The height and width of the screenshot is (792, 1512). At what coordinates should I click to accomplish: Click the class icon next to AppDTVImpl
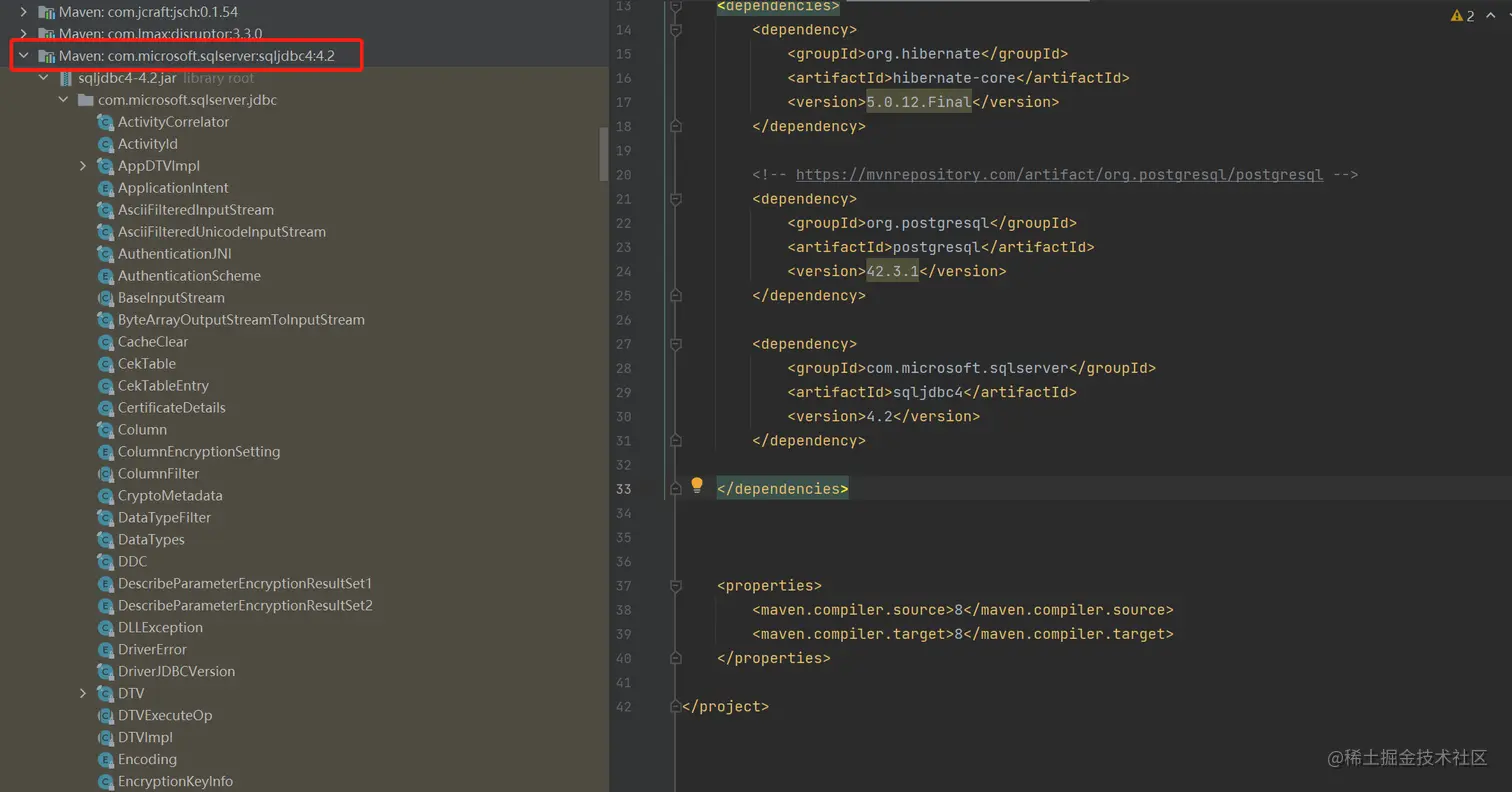[105, 166]
